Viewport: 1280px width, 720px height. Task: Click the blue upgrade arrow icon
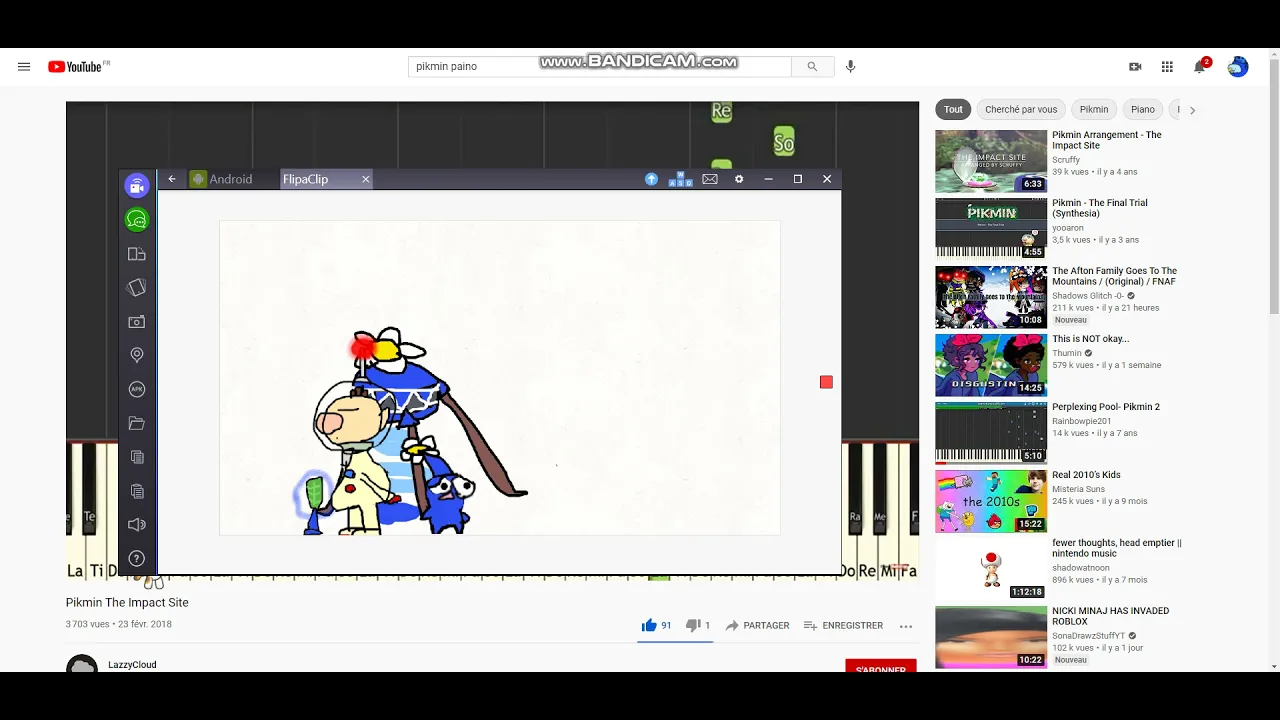pyautogui.click(x=651, y=179)
